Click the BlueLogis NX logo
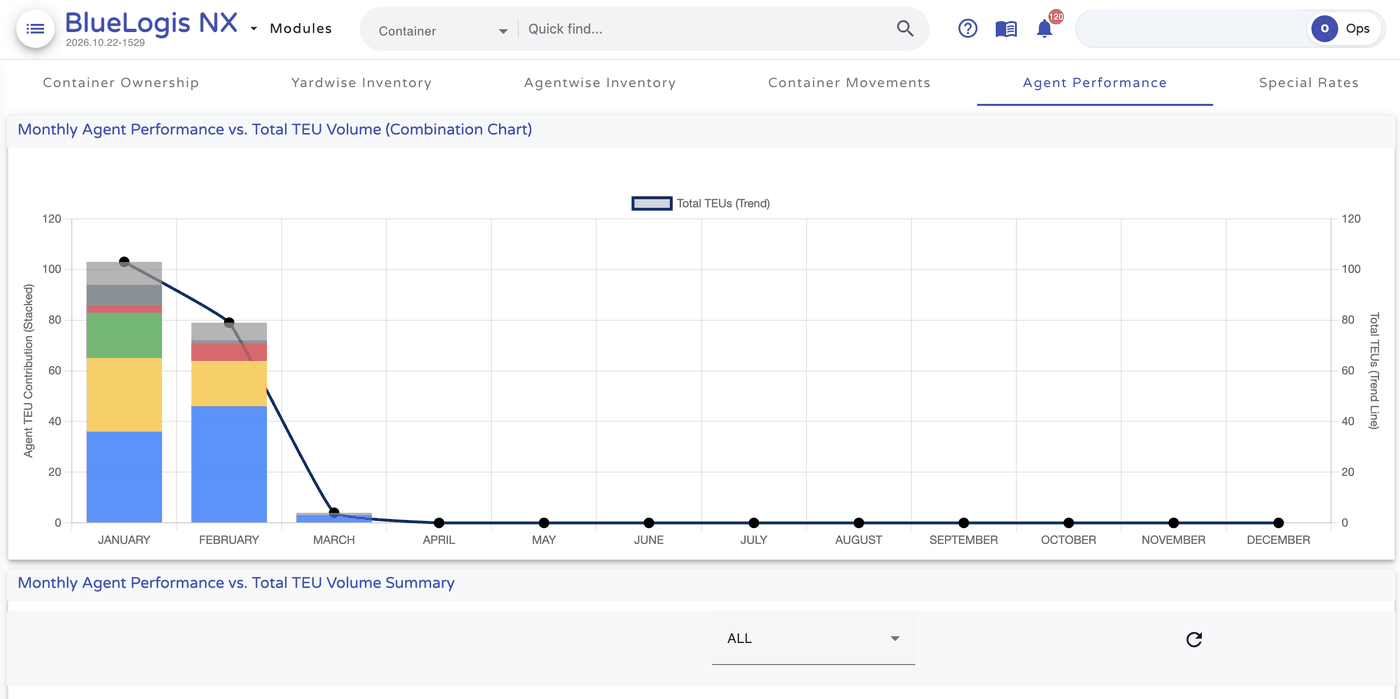This screenshot has width=1400, height=699. click(151, 23)
